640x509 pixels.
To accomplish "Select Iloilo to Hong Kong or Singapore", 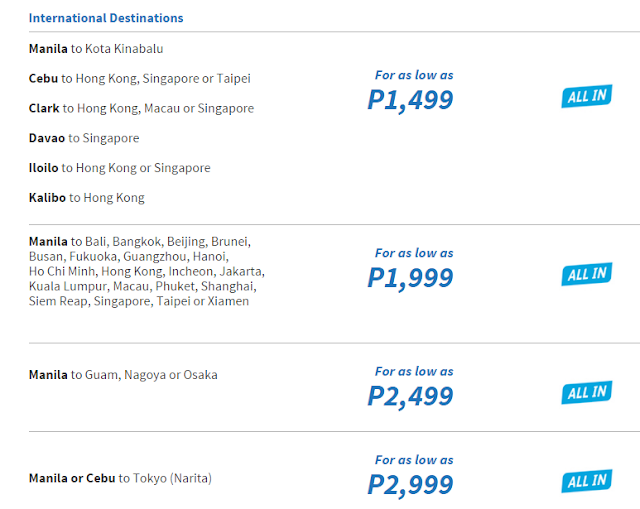I will coord(120,168).
